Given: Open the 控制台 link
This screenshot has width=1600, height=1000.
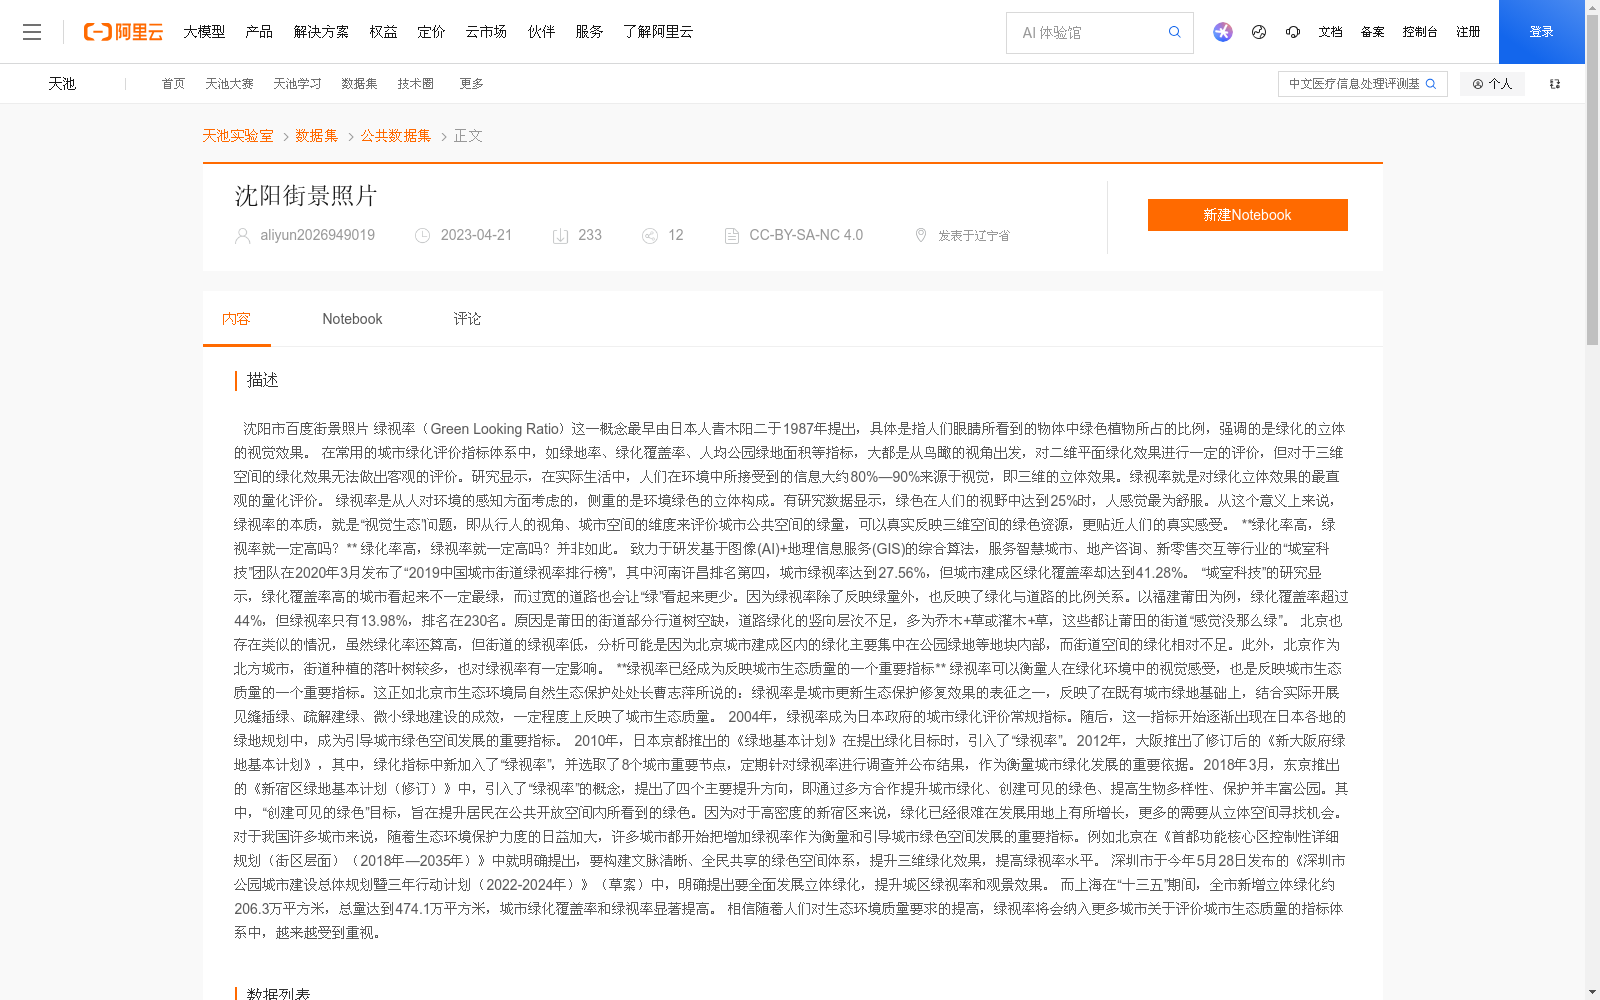Looking at the screenshot, I should [1420, 32].
